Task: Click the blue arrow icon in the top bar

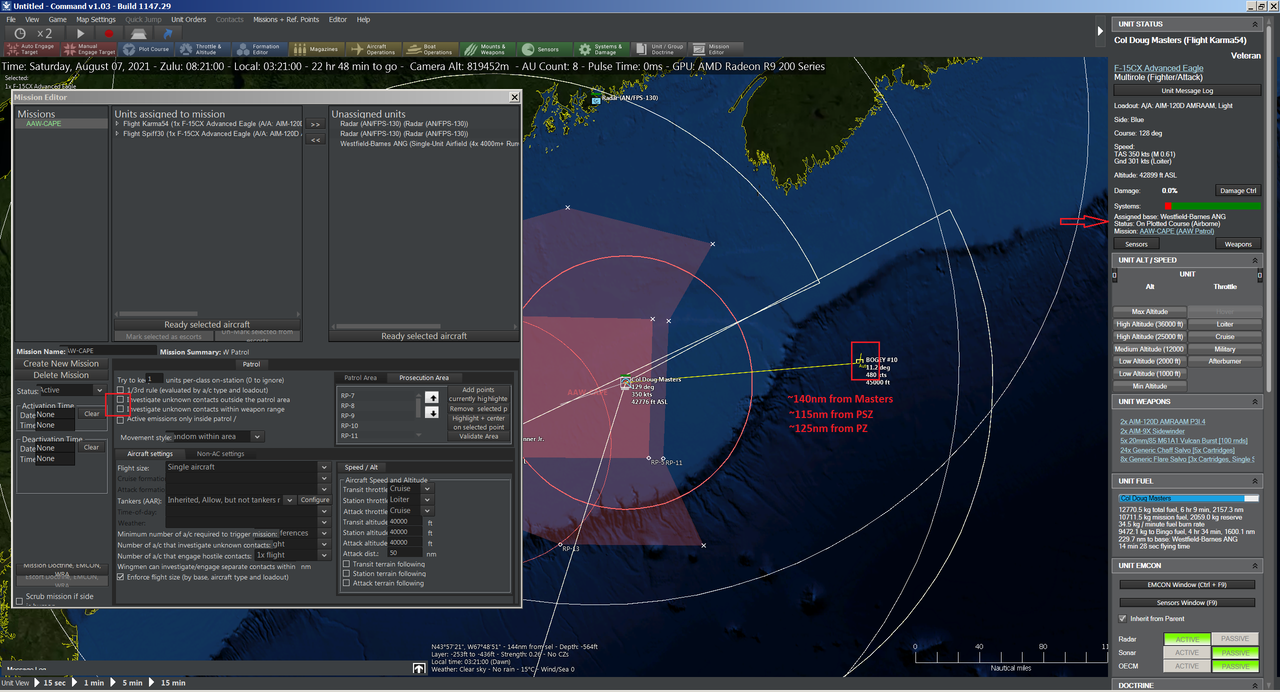Action: [167, 33]
